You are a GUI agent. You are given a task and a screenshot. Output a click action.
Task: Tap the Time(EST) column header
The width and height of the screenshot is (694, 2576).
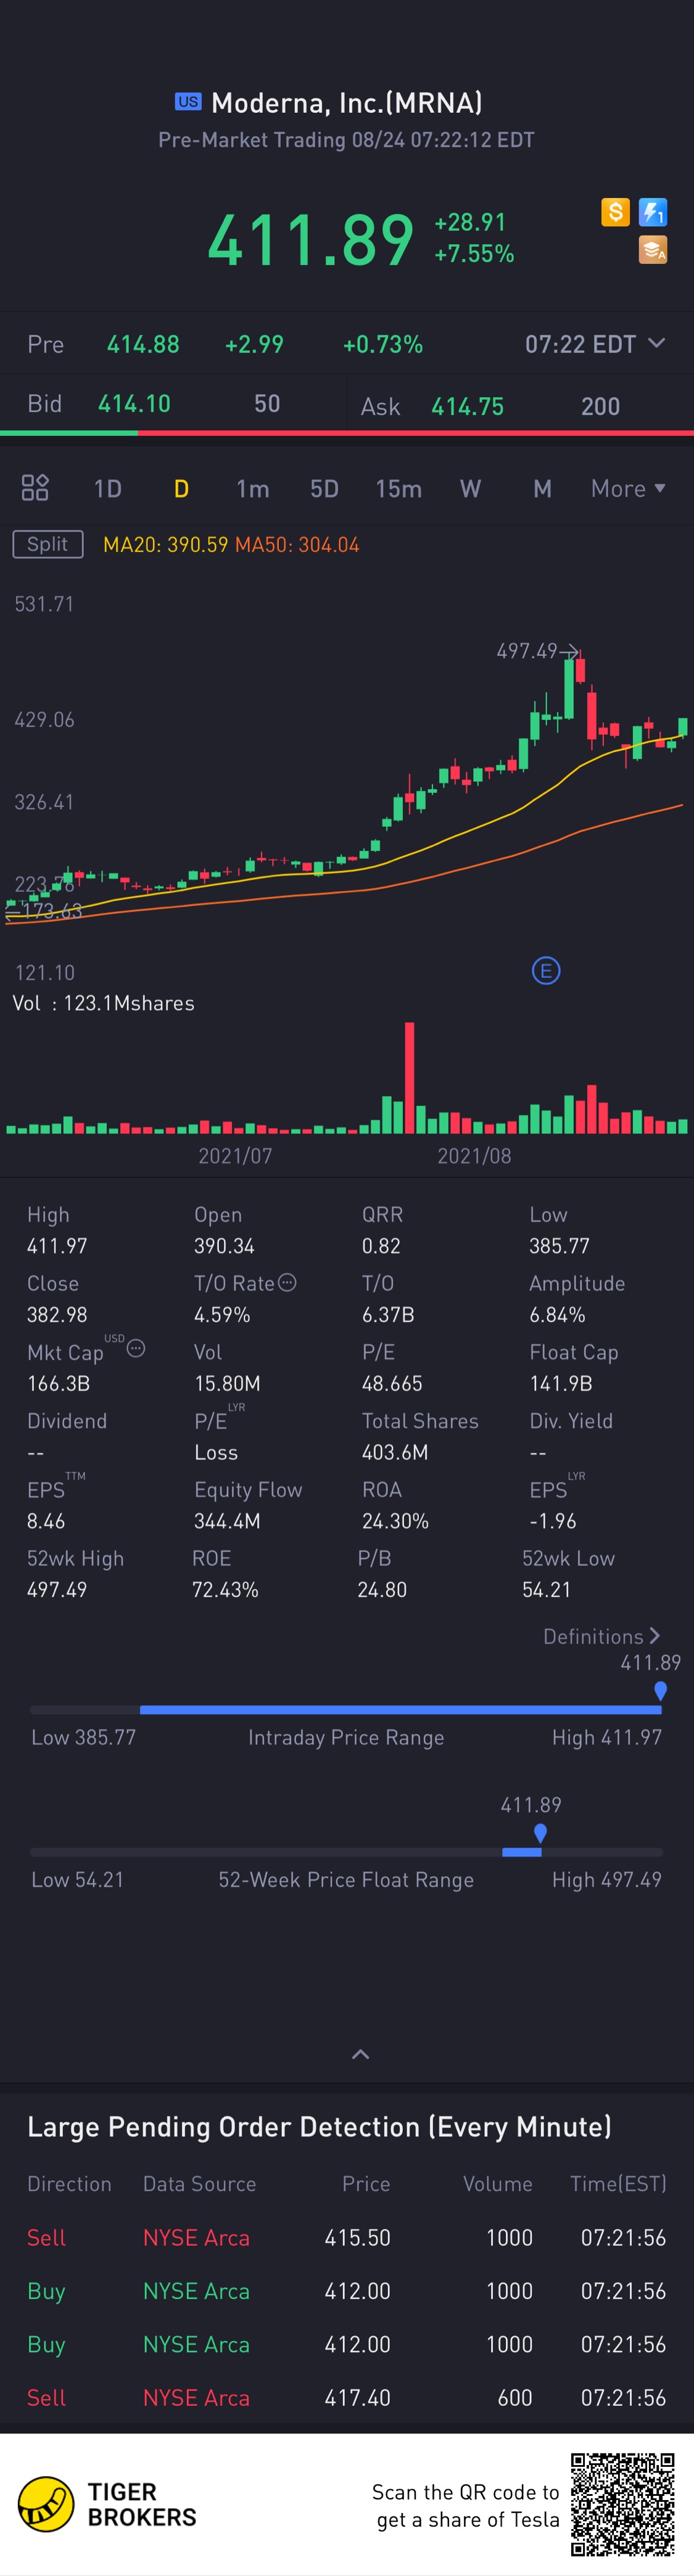click(618, 2184)
